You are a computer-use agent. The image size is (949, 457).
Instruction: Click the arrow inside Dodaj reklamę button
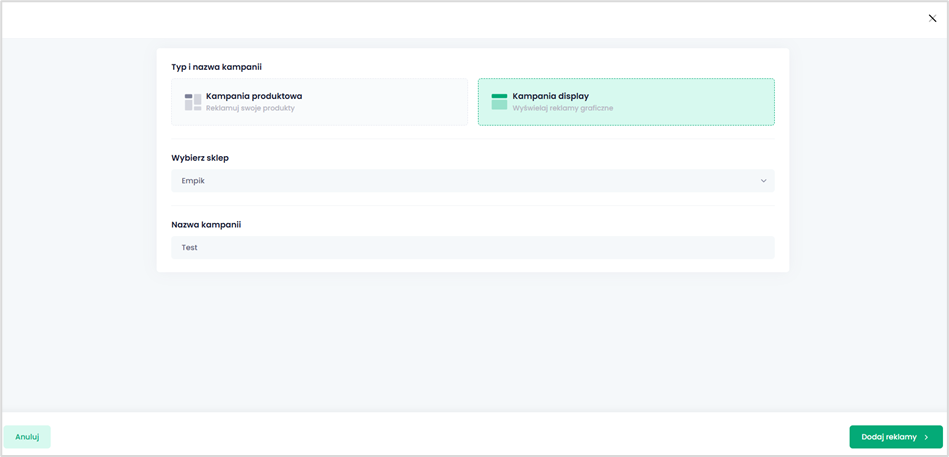coord(927,437)
